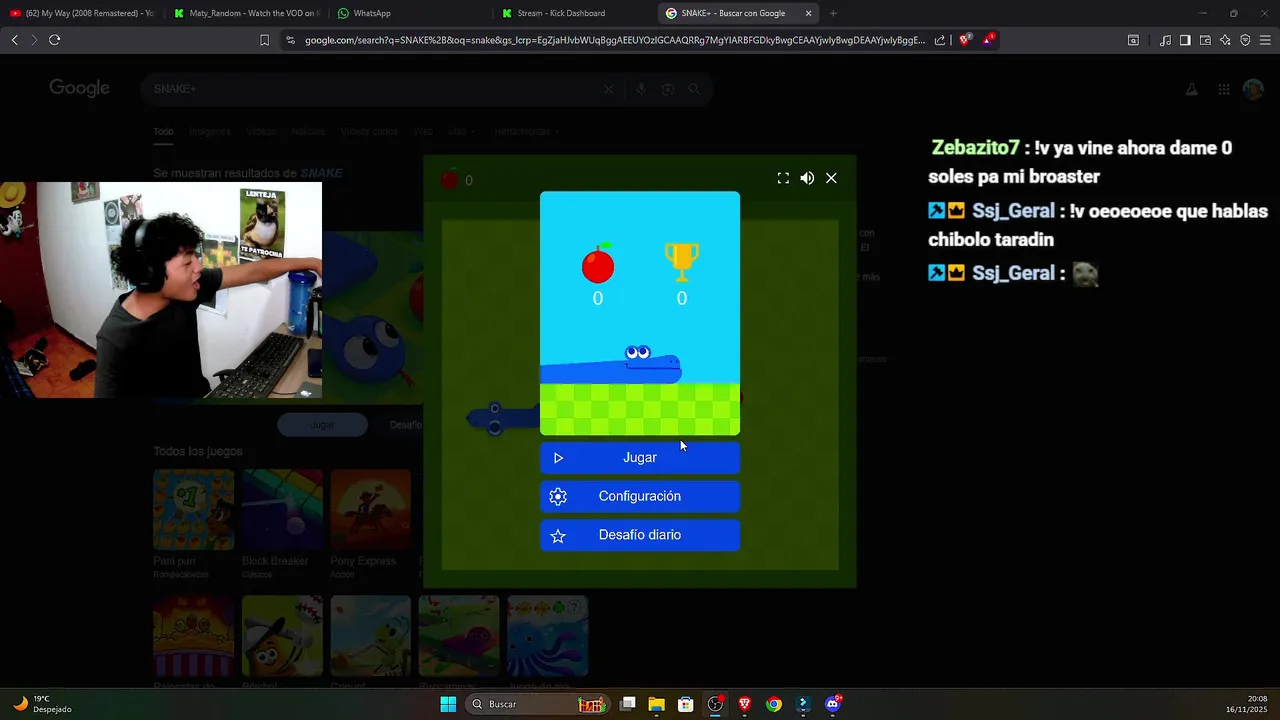The height and width of the screenshot is (720, 1280).
Task: Click the Google logo
Action: coord(80,88)
